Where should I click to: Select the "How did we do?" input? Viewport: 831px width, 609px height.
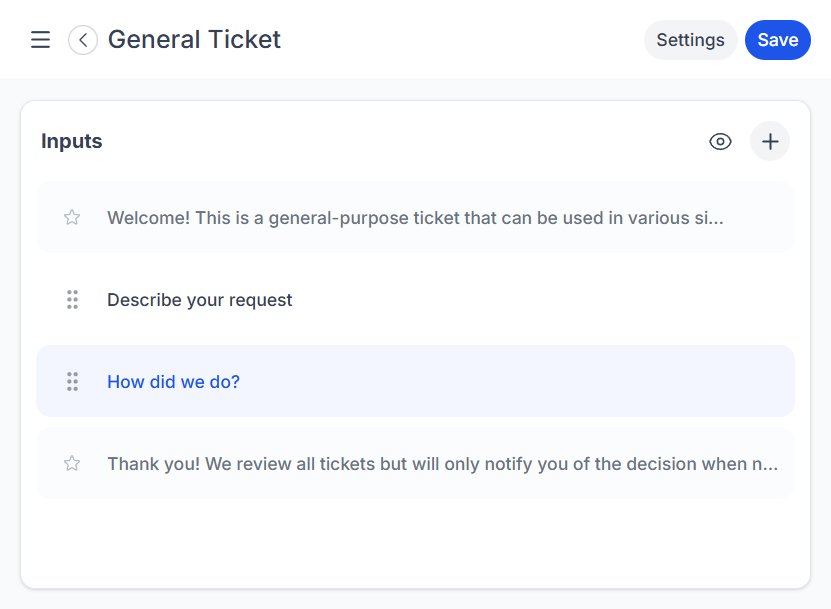click(x=174, y=382)
